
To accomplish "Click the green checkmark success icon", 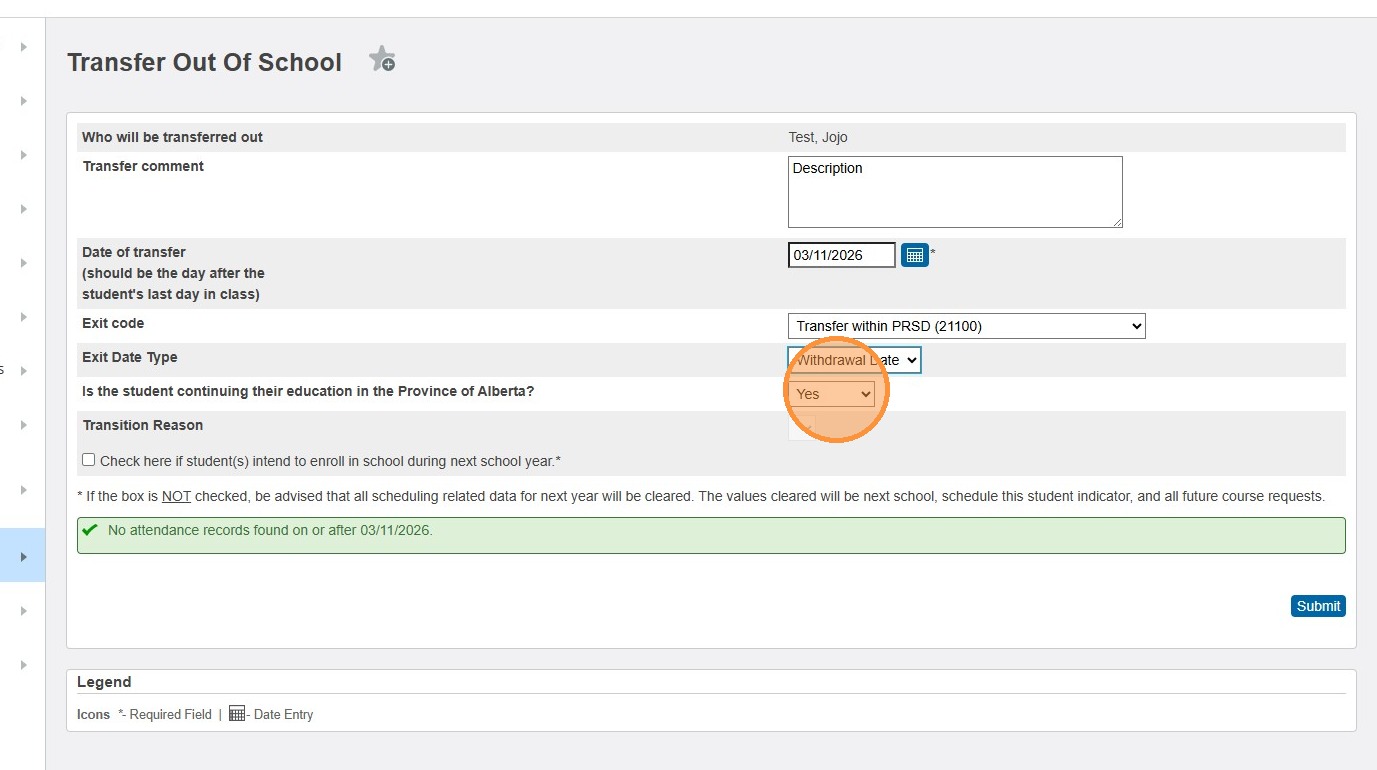I will tap(91, 530).
